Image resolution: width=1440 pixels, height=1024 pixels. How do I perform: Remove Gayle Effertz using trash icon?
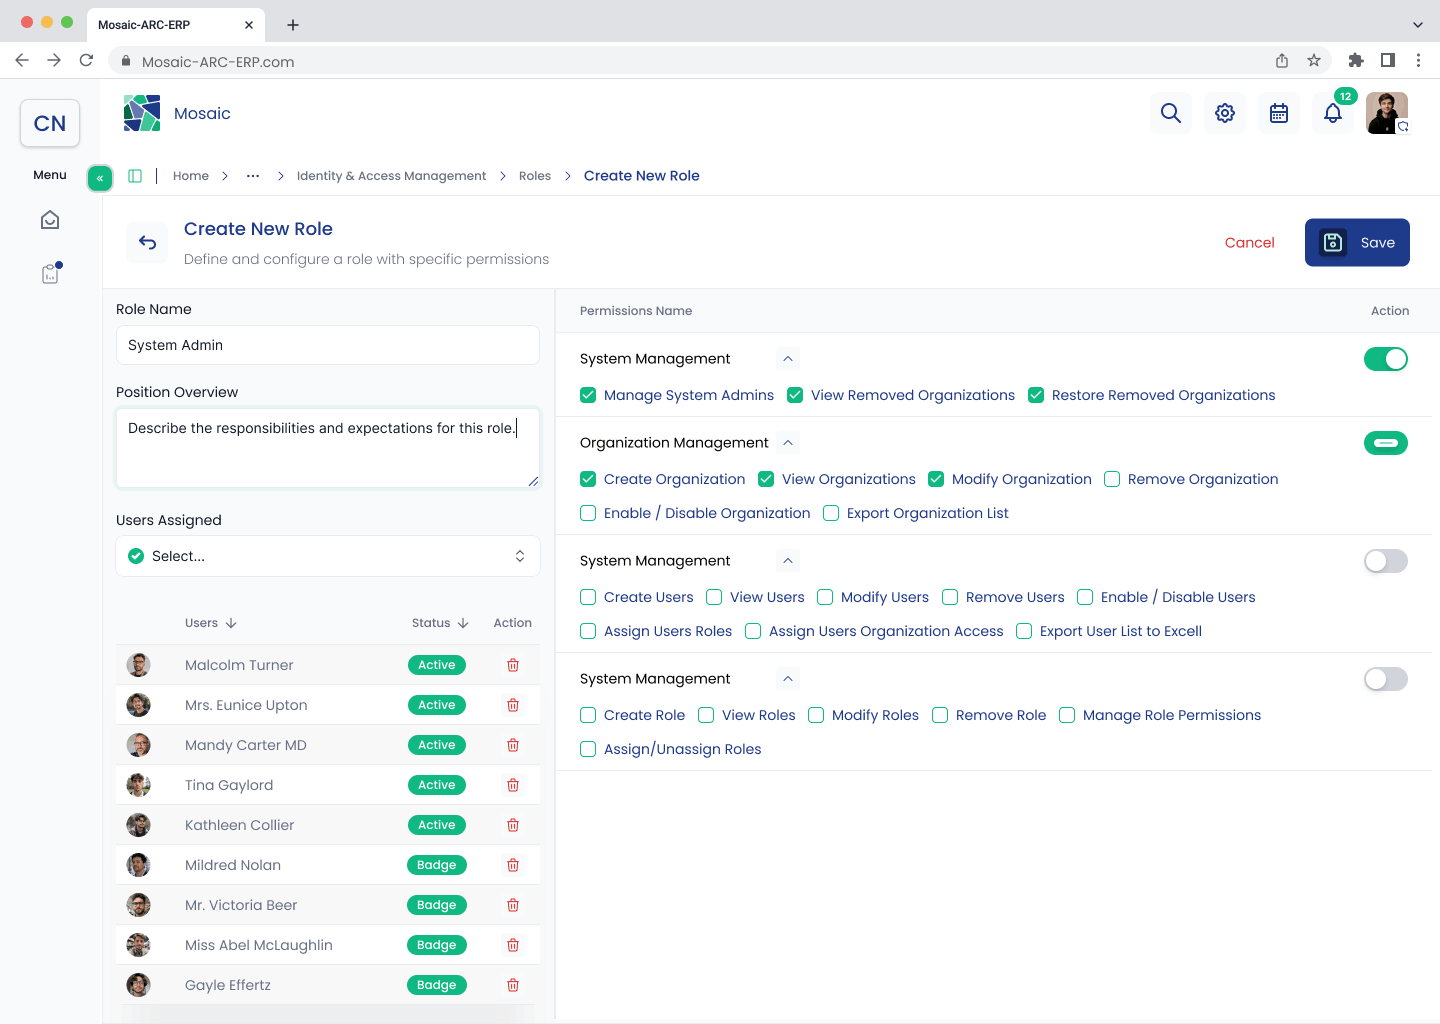coord(513,985)
